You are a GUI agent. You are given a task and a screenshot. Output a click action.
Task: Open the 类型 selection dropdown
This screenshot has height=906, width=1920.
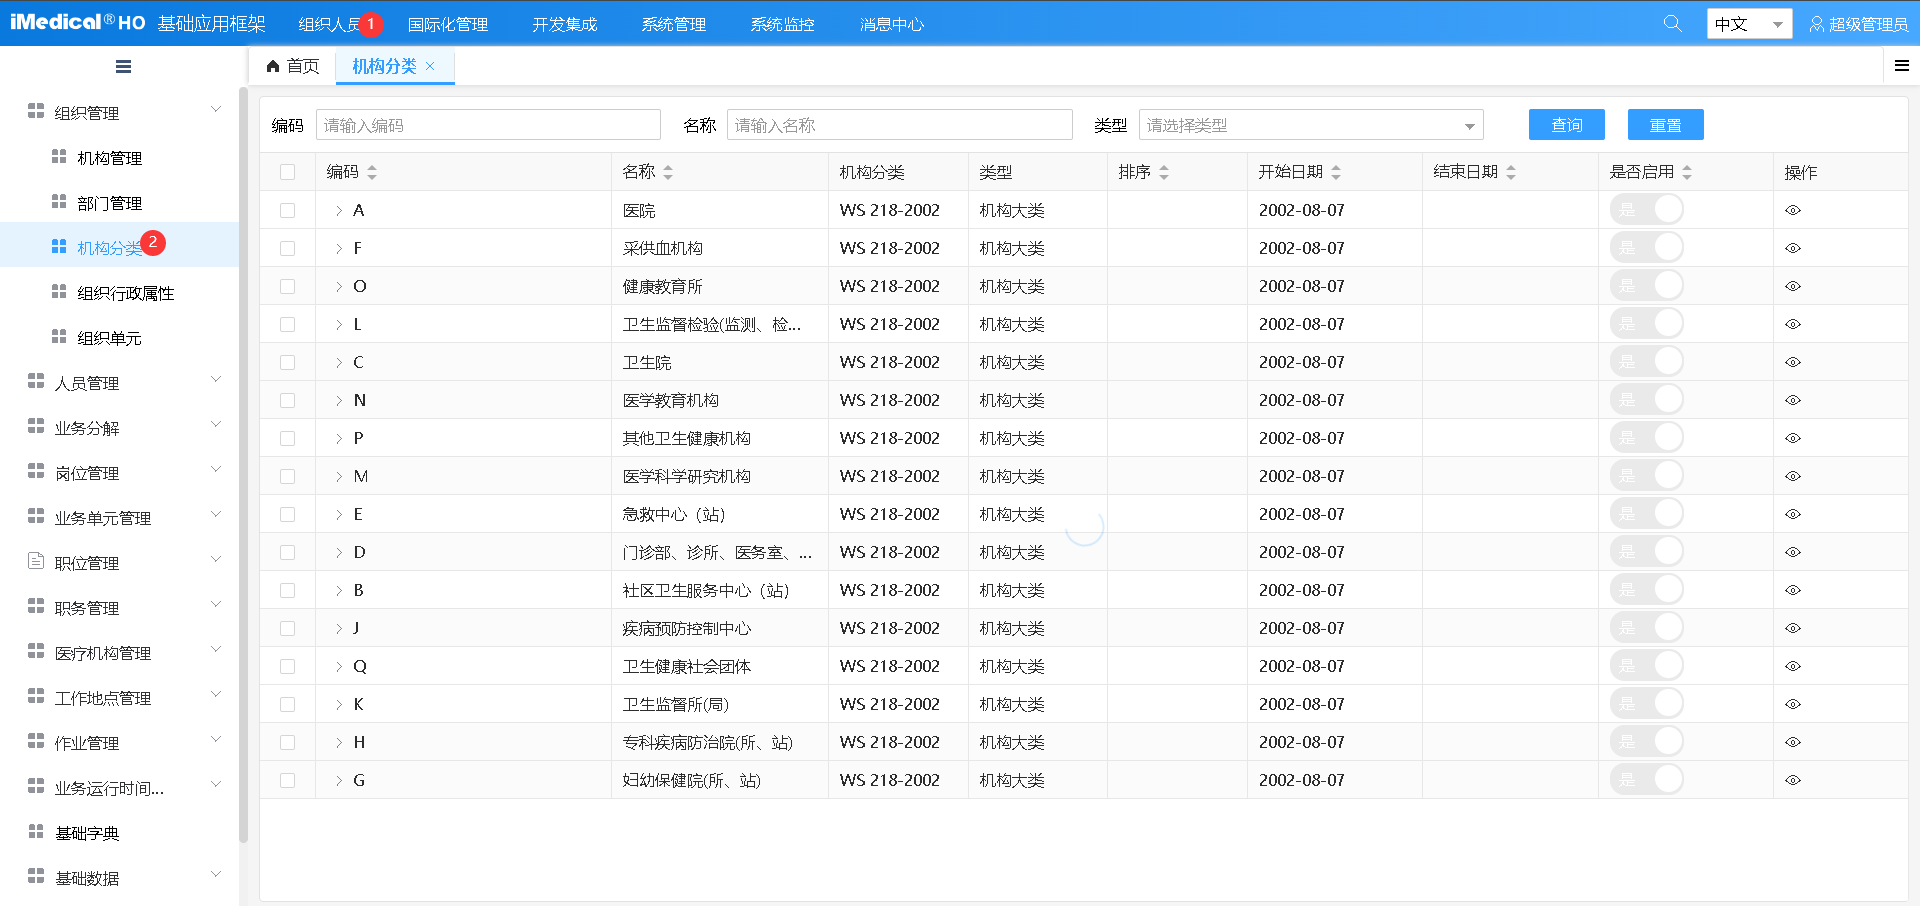[x=1310, y=125]
